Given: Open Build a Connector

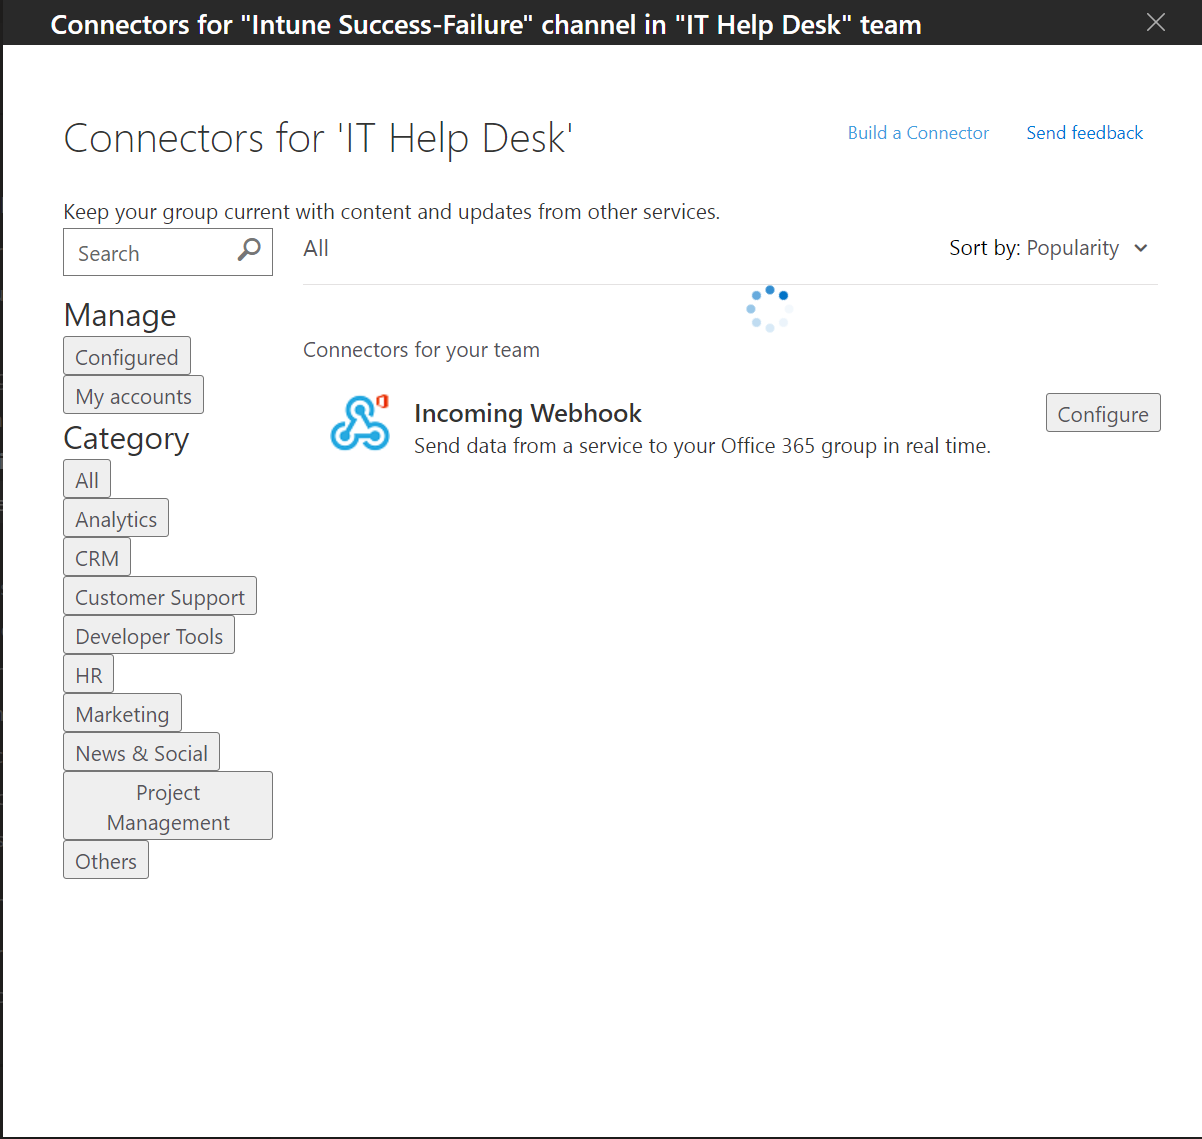Looking at the screenshot, I should pyautogui.click(x=917, y=132).
